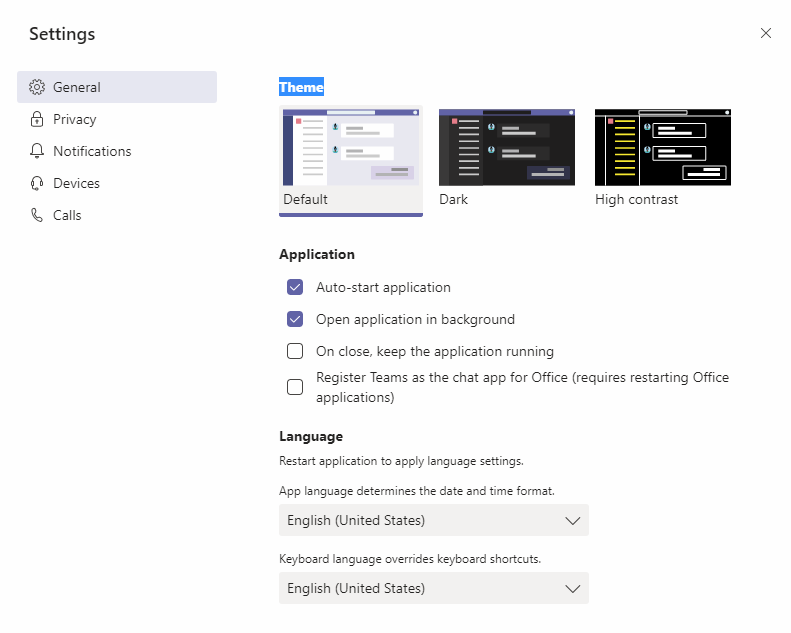Open the Keyboard language dropdown
The height and width of the screenshot is (633, 791).
[x=434, y=588]
